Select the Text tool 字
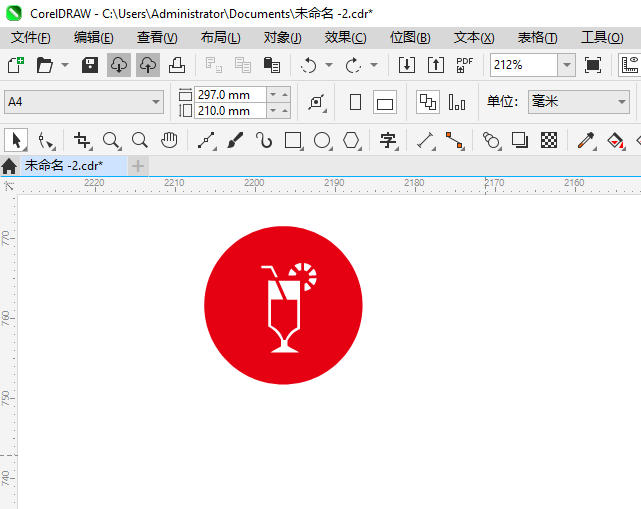 [x=388, y=141]
